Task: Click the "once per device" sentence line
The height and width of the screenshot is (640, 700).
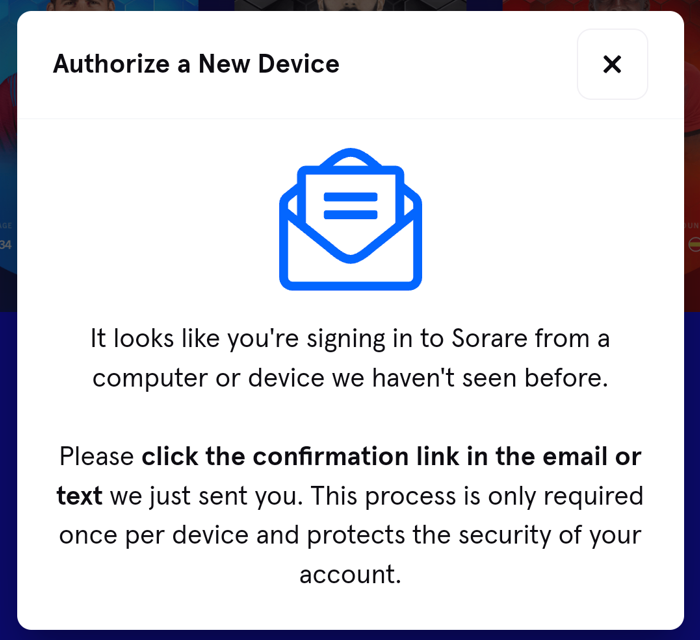Action: pos(350,535)
